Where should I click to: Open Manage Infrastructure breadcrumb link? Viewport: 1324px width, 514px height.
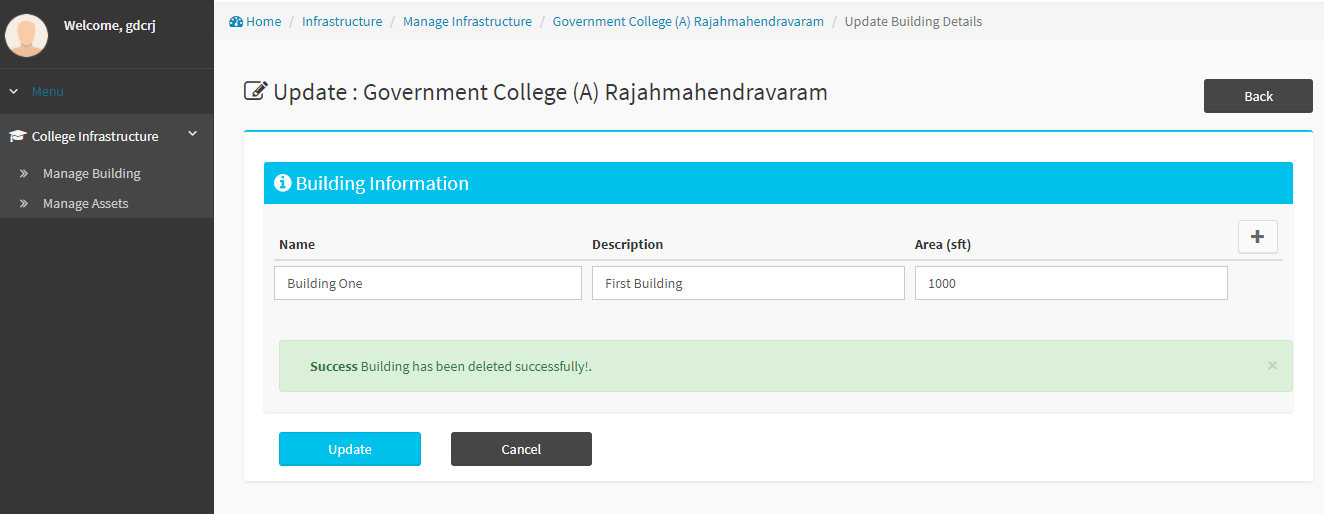click(x=467, y=21)
